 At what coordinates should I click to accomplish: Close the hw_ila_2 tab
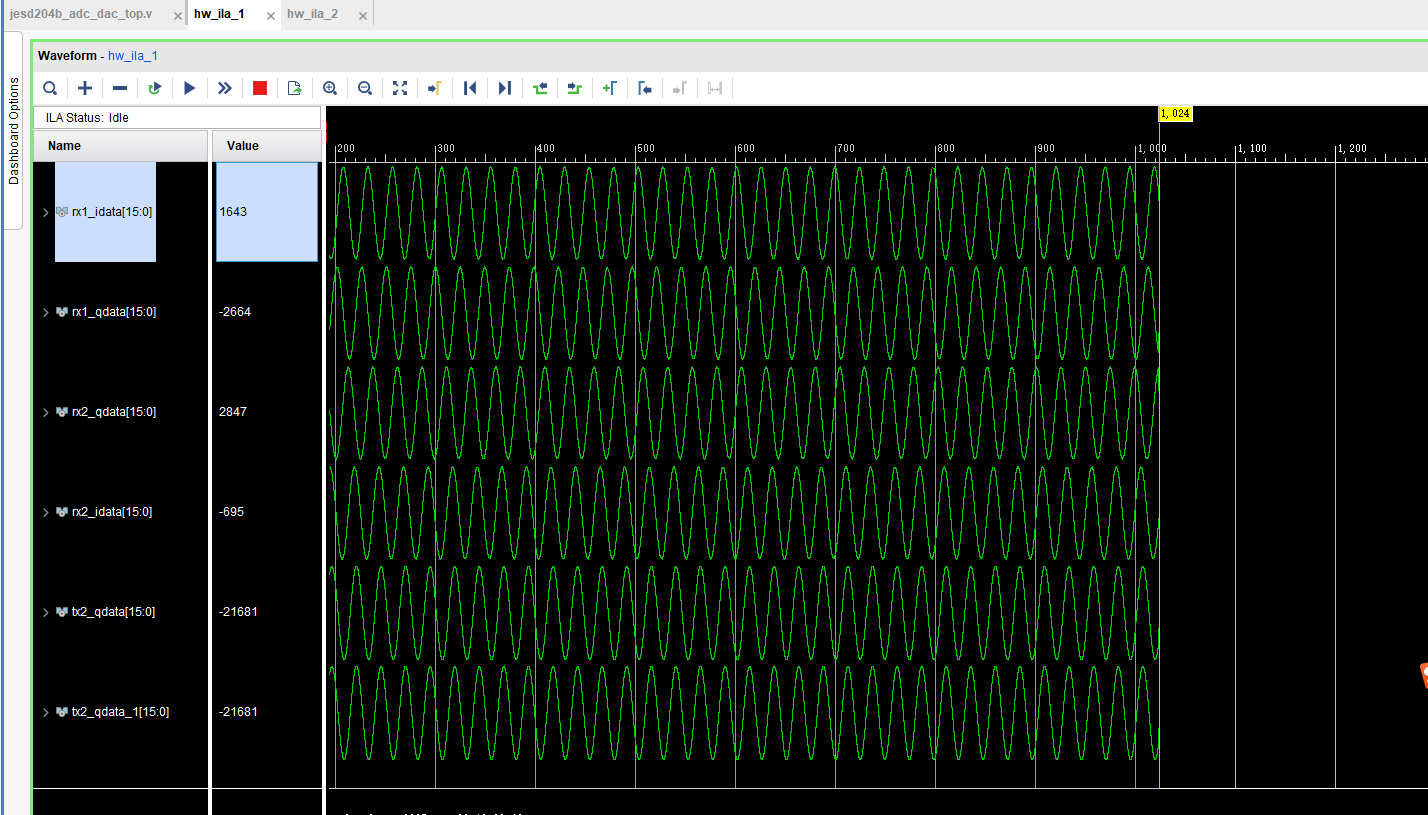coord(362,16)
